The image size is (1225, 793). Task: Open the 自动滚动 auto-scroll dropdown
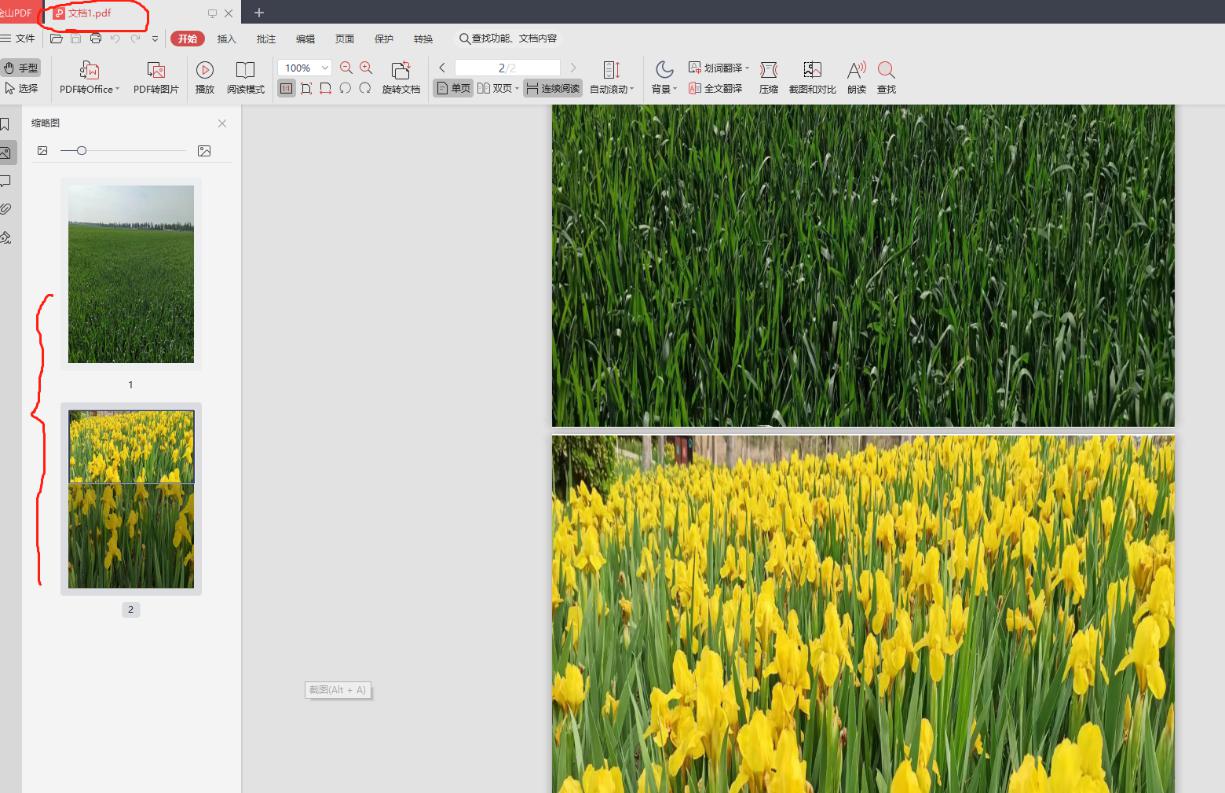[612, 78]
